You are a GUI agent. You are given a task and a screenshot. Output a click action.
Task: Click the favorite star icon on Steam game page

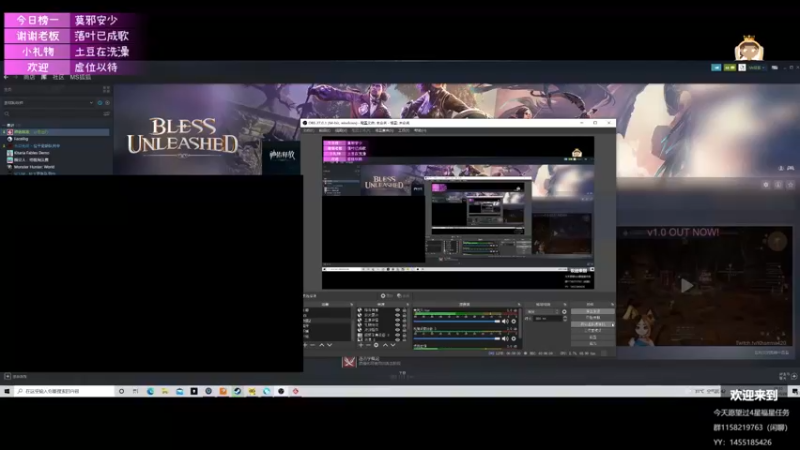[790, 185]
